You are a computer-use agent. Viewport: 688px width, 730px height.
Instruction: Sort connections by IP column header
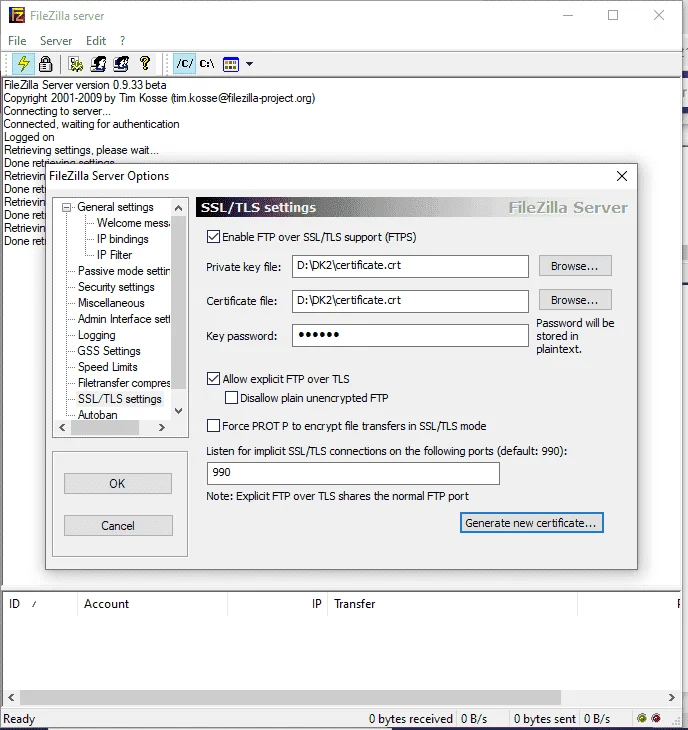tap(277, 604)
